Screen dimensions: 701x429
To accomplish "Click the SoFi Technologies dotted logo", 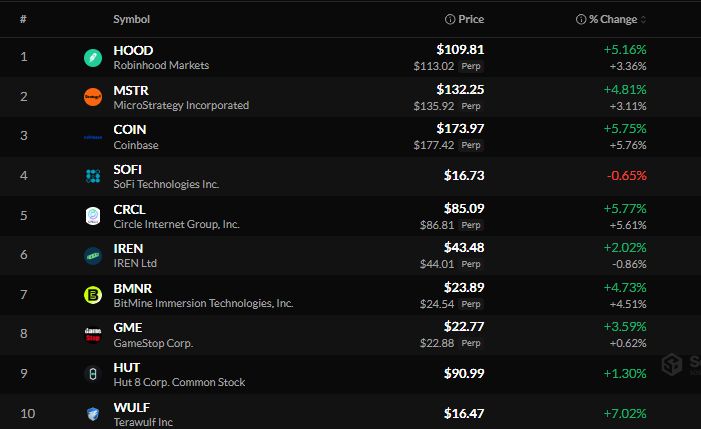I will (93, 176).
